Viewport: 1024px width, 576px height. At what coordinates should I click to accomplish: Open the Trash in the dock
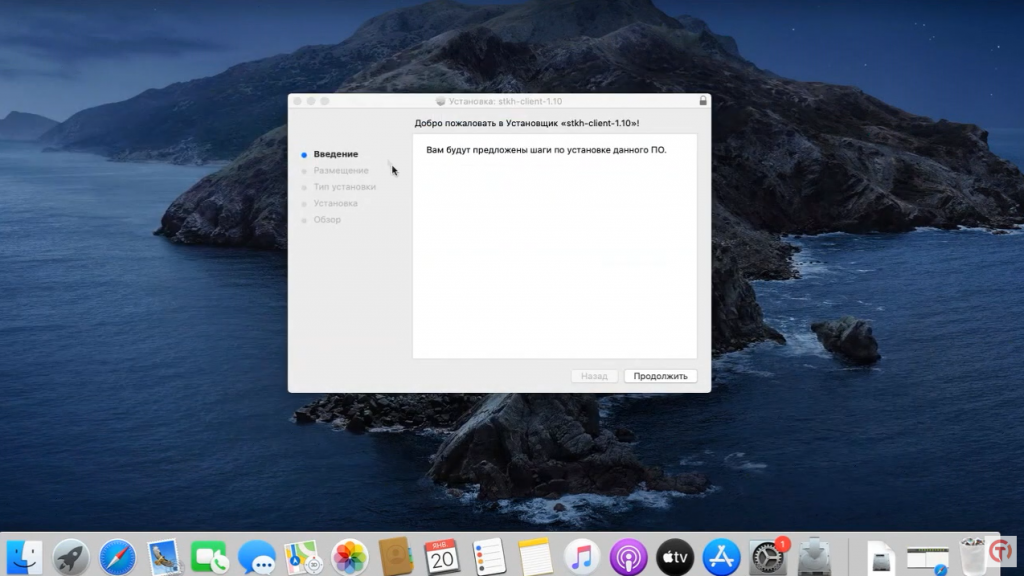click(x=973, y=557)
